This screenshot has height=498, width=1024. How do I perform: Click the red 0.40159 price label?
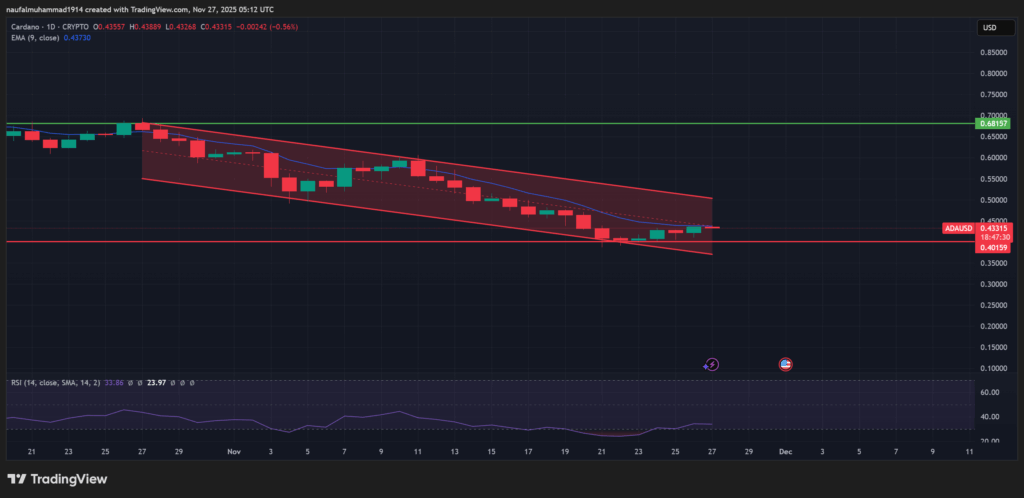pyautogui.click(x=996, y=247)
